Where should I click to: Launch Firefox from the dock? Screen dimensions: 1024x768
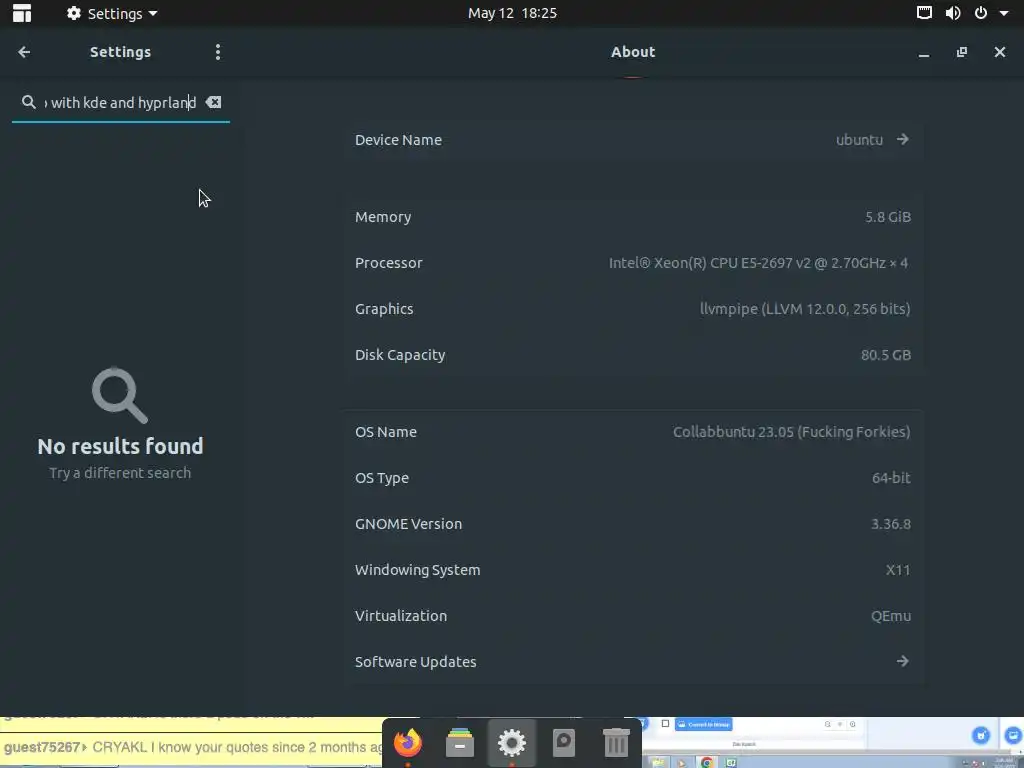[408, 743]
